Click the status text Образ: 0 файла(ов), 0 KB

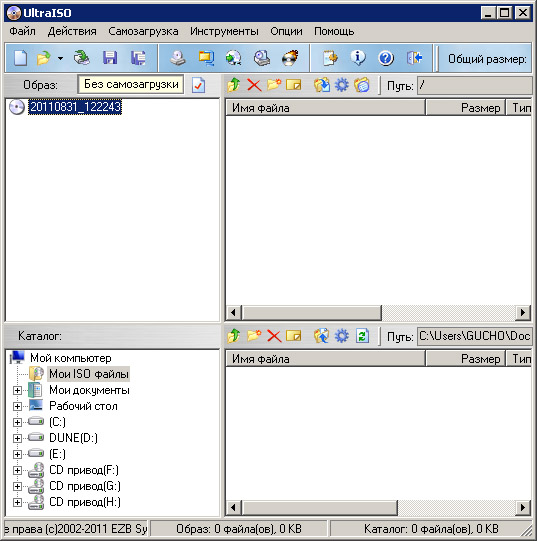(239, 529)
